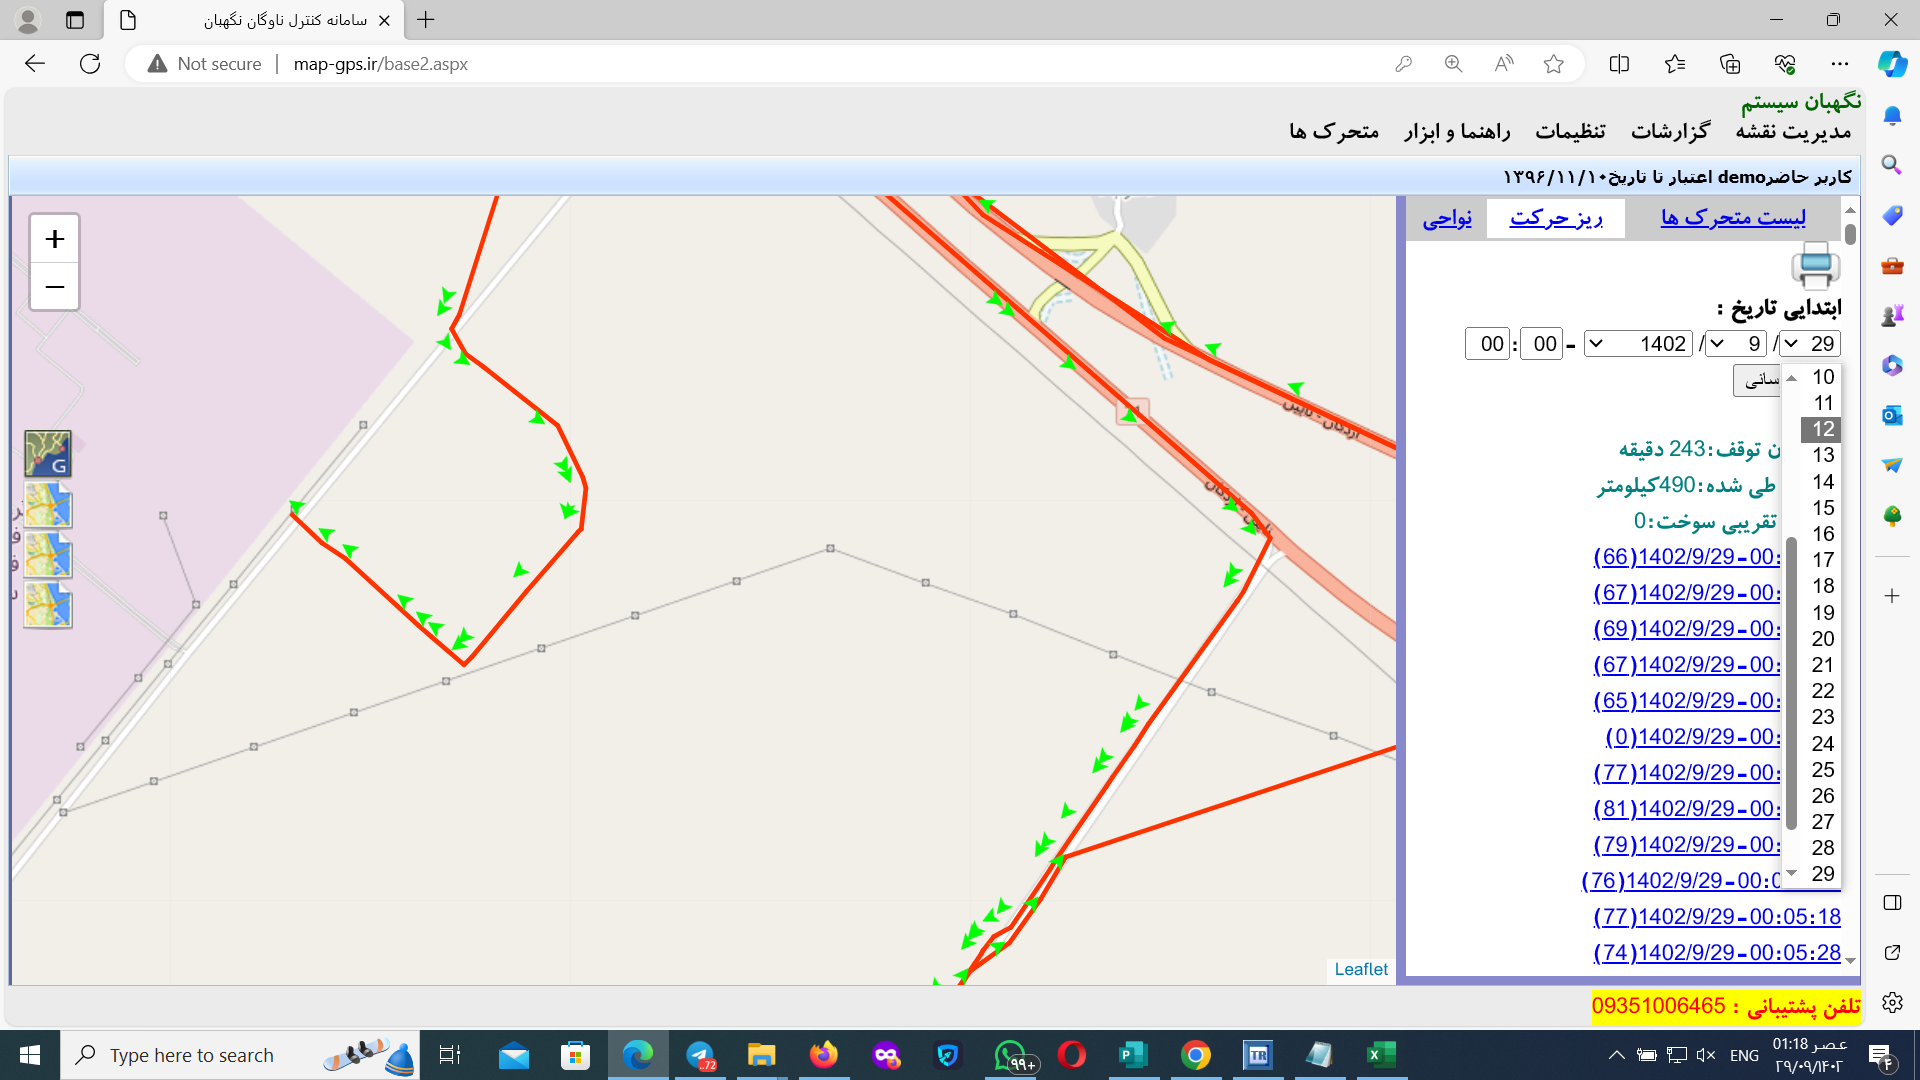Open password key icon in address bar
Image resolution: width=1920 pixels, height=1080 pixels.
click(1404, 64)
